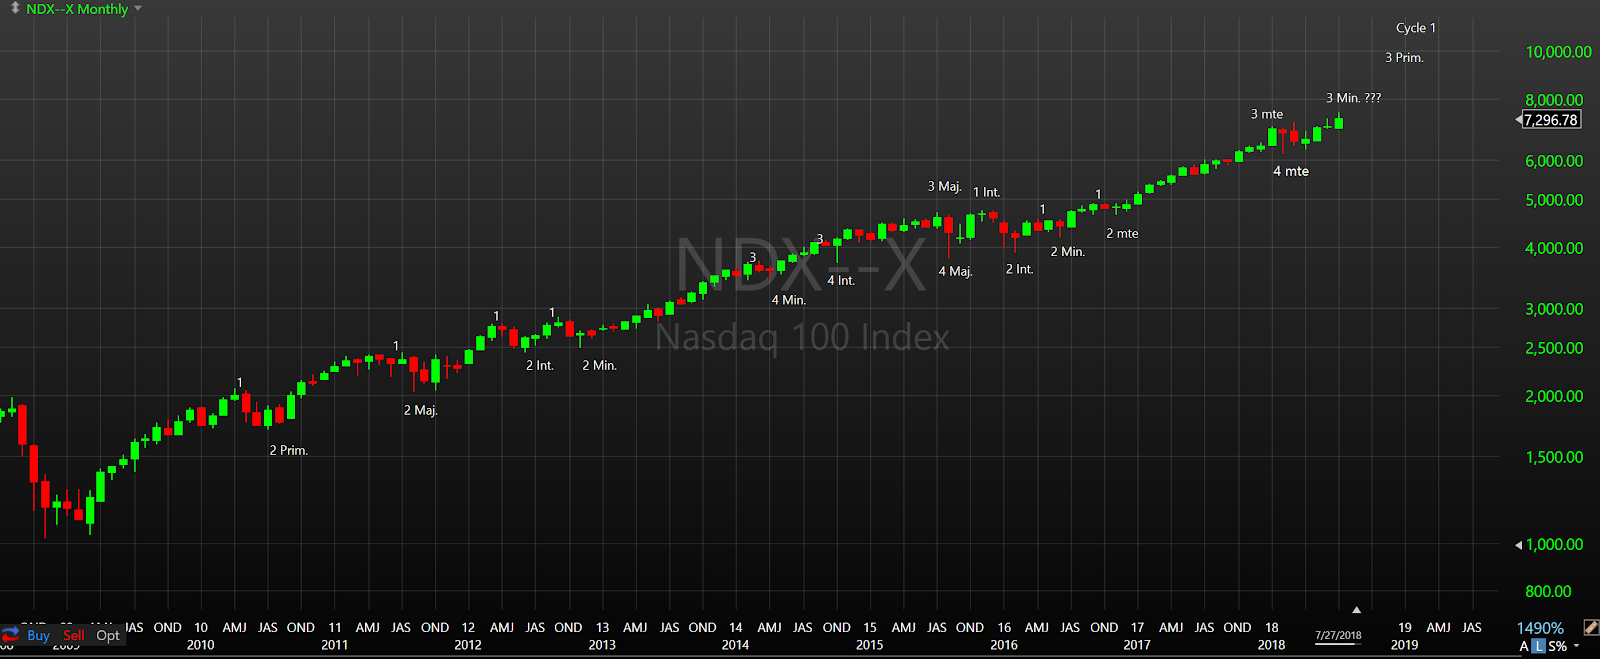This screenshot has width=1600, height=659.
Task: Click the '2 Prim.' wave label
Action: [x=288, y=450]
